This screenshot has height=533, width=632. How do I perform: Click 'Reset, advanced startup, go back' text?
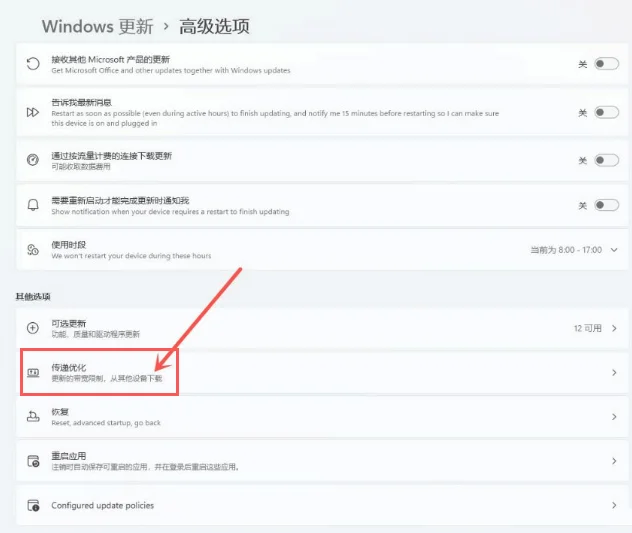pos(106,423)
